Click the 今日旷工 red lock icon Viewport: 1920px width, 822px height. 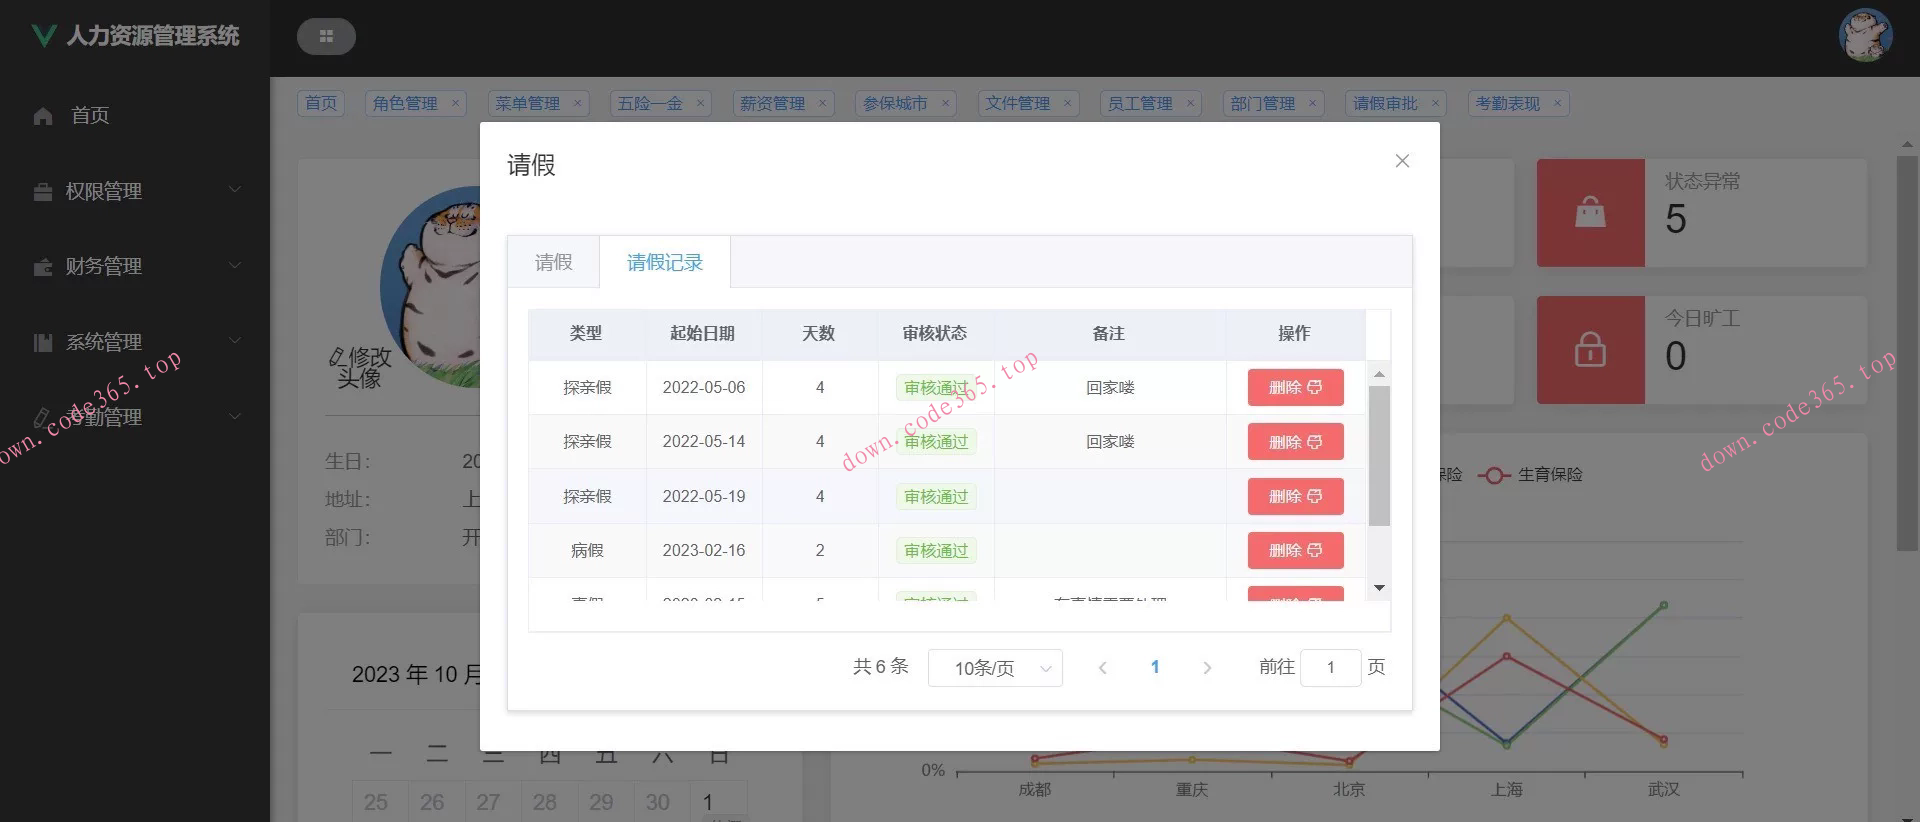tap(1590, 350)
